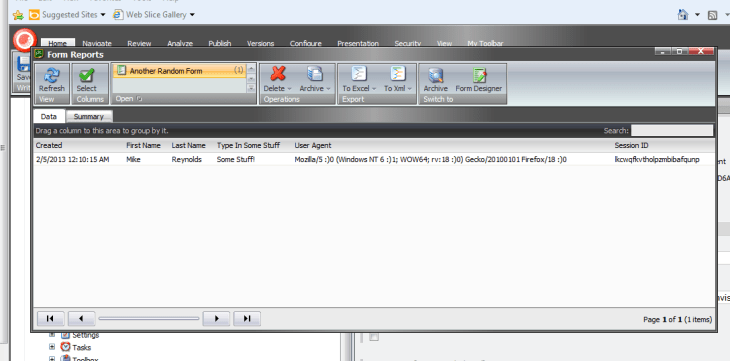Open the Delete dropdown arrow
Image resolution: width=730 pixels, height=361 pixels.
289,89
